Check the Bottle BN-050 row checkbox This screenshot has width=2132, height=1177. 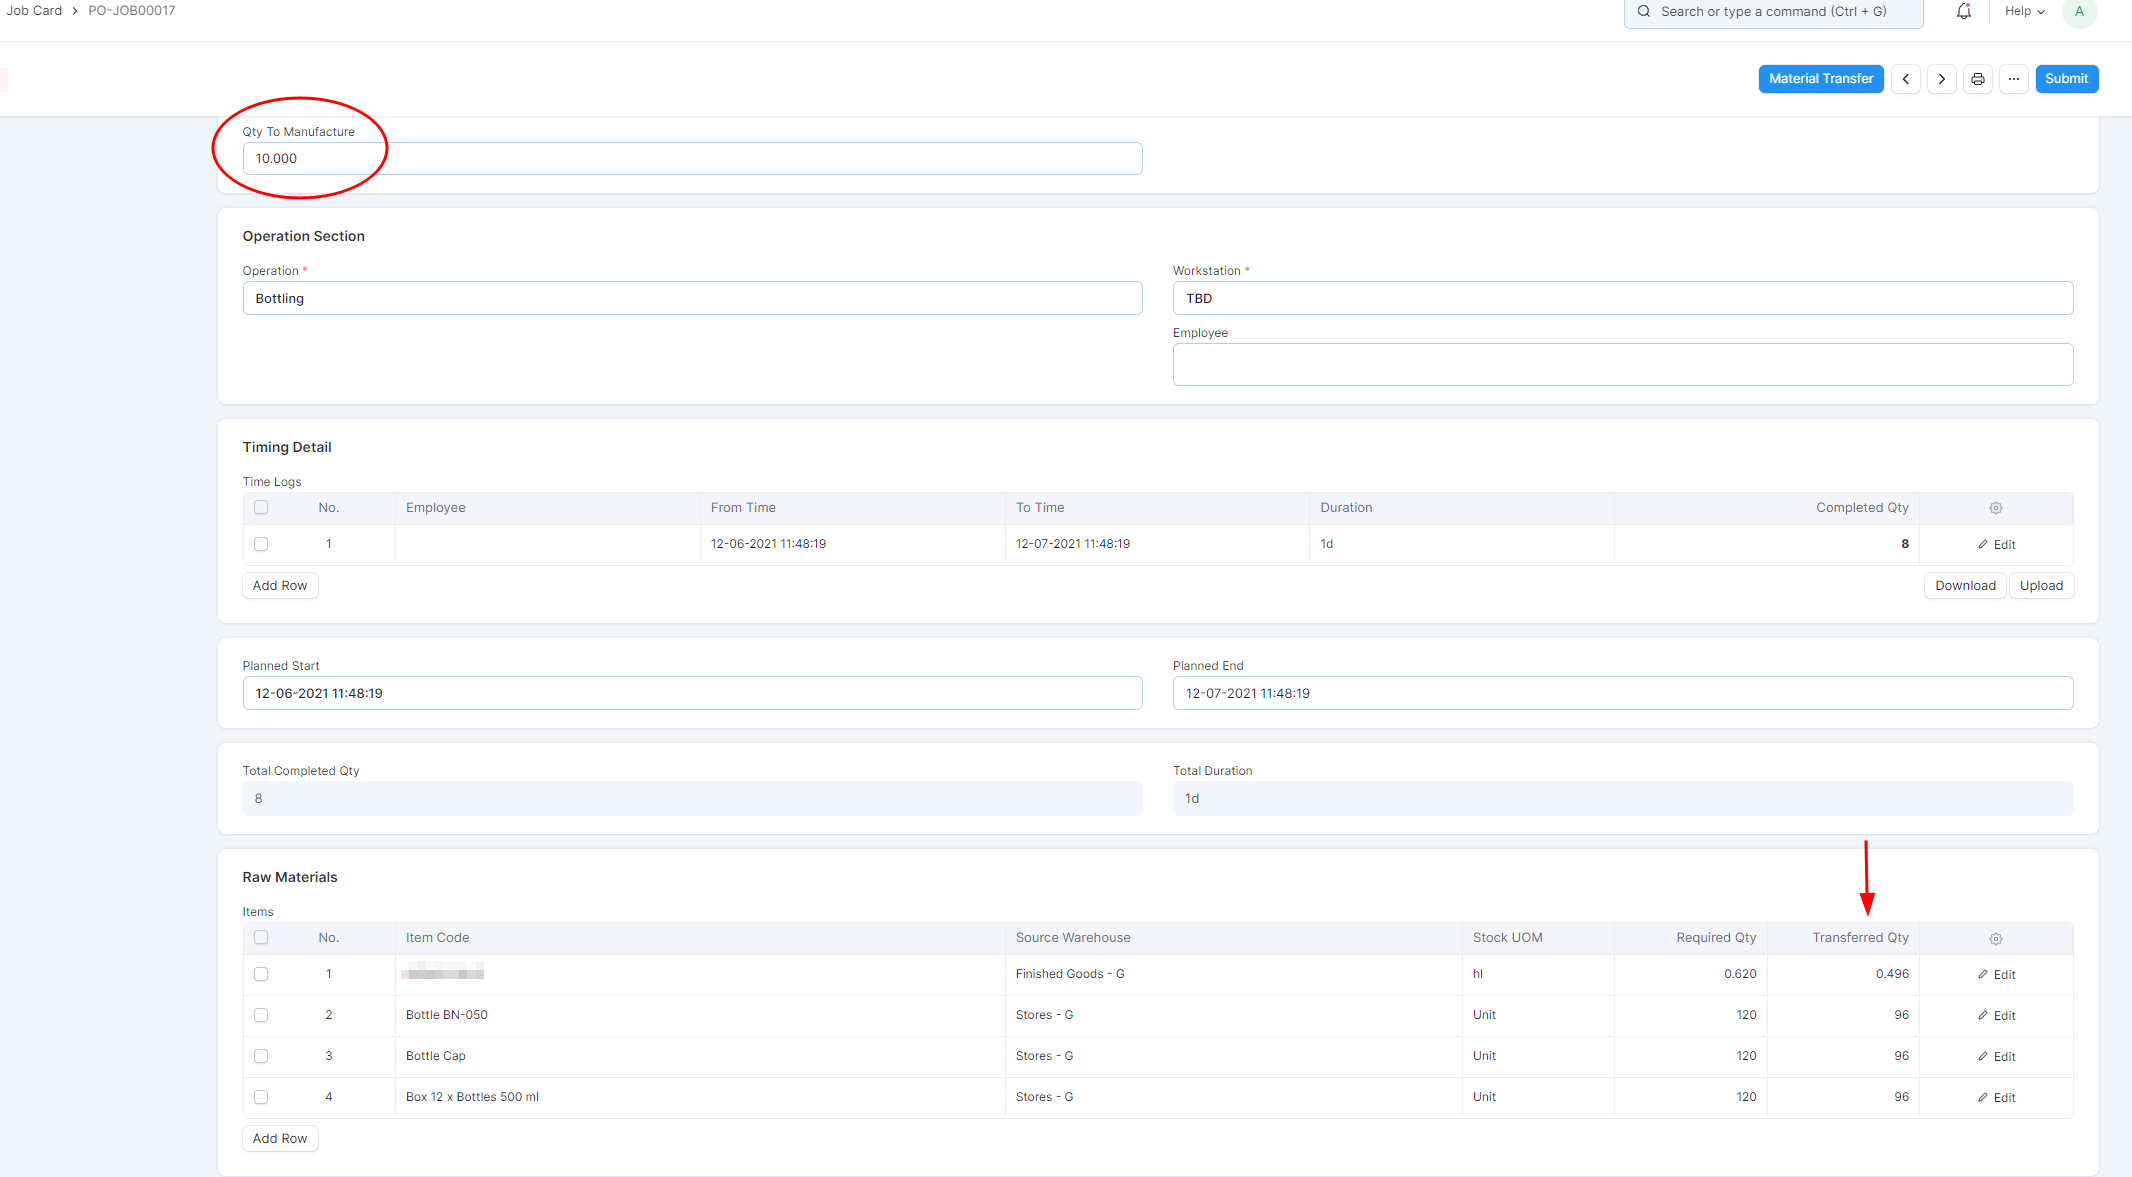pos(261,1015)
